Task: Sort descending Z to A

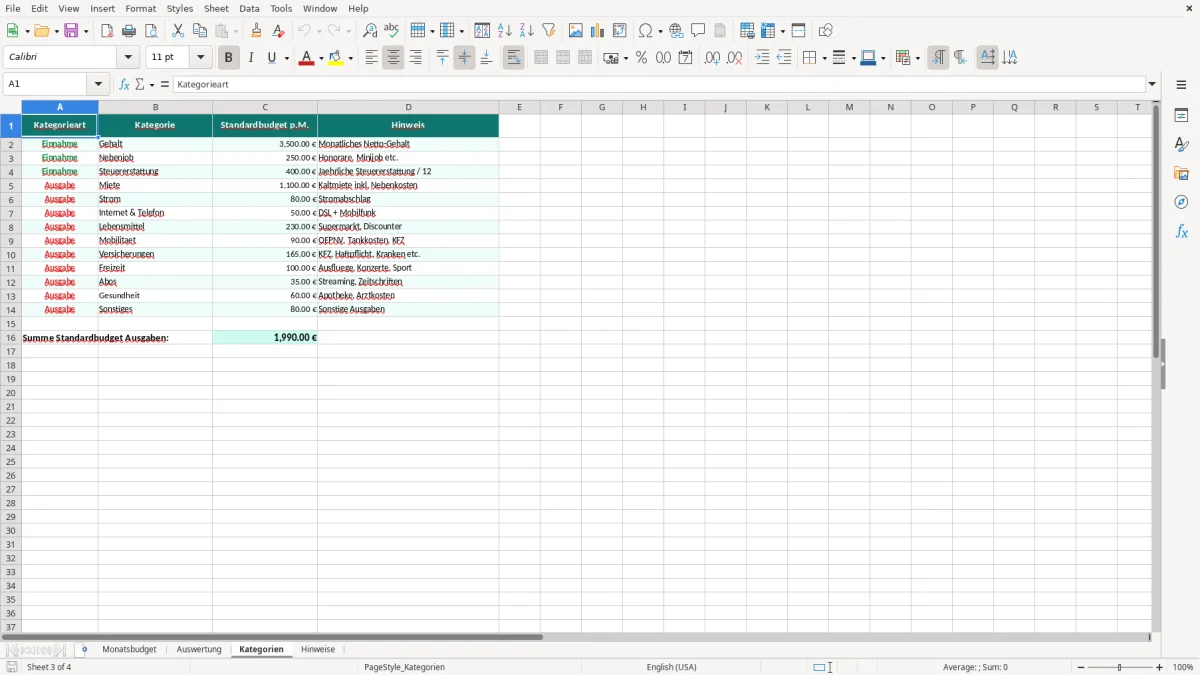Action: [x=527, y=31]
